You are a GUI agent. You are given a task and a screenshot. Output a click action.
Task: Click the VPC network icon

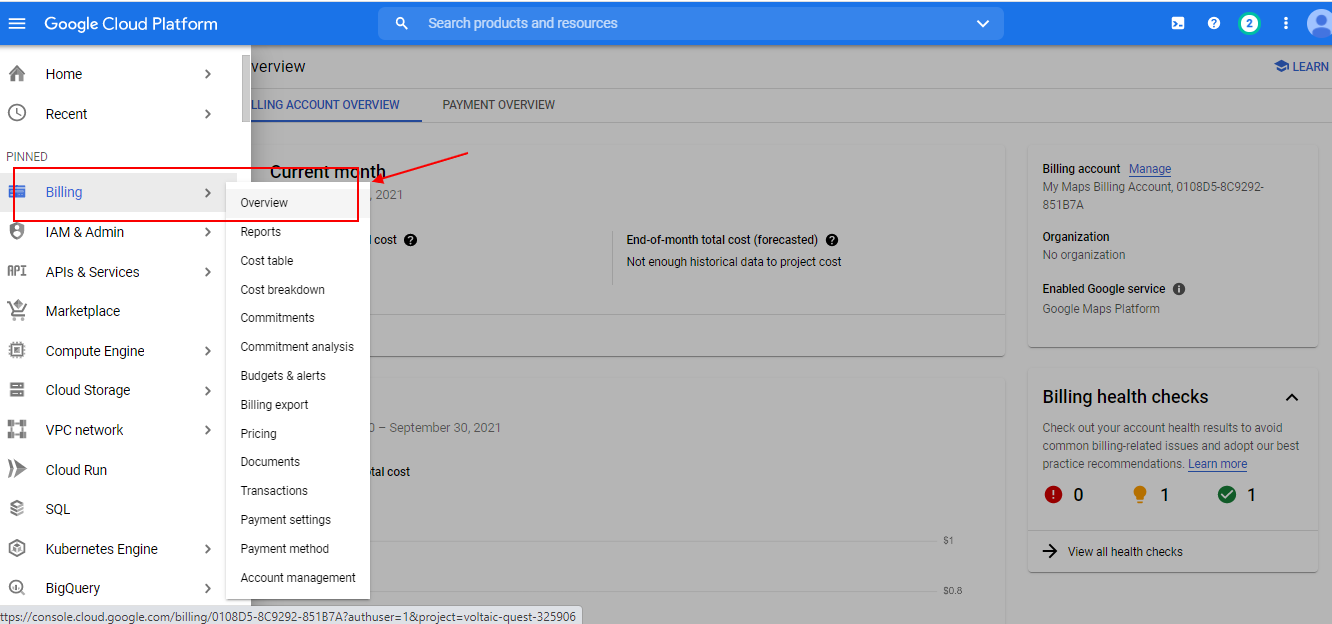point(17,430)
